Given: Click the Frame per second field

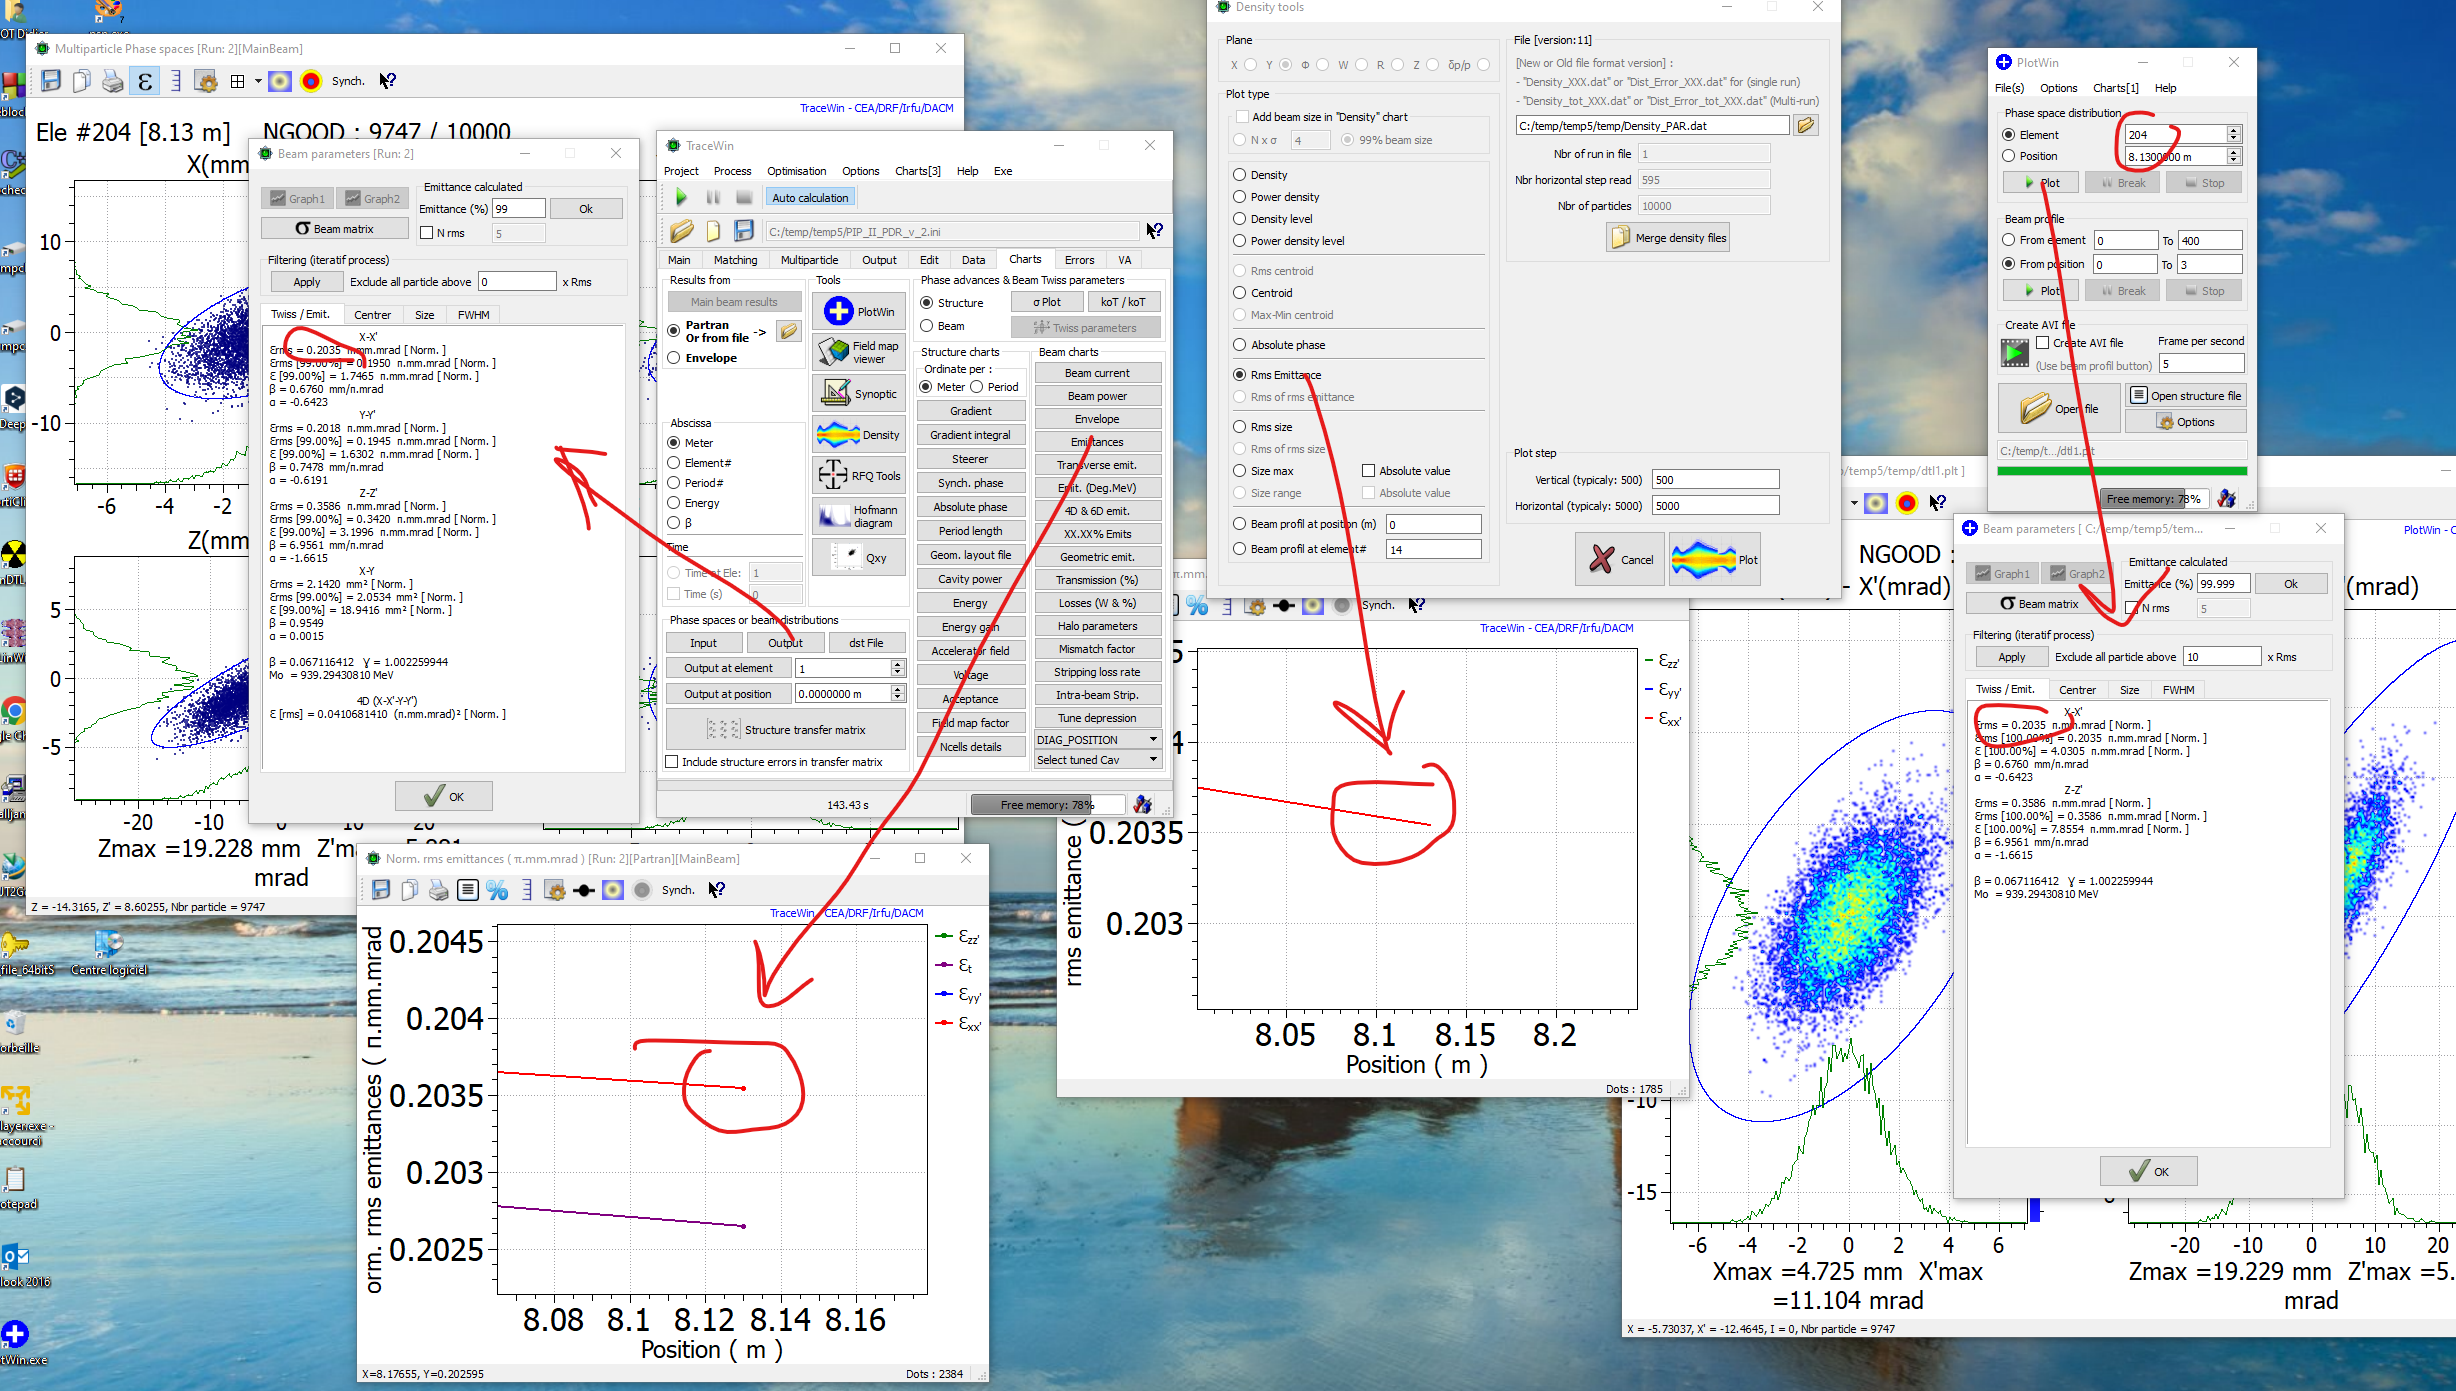Looking at the screenshot, I should (2201, 364).
